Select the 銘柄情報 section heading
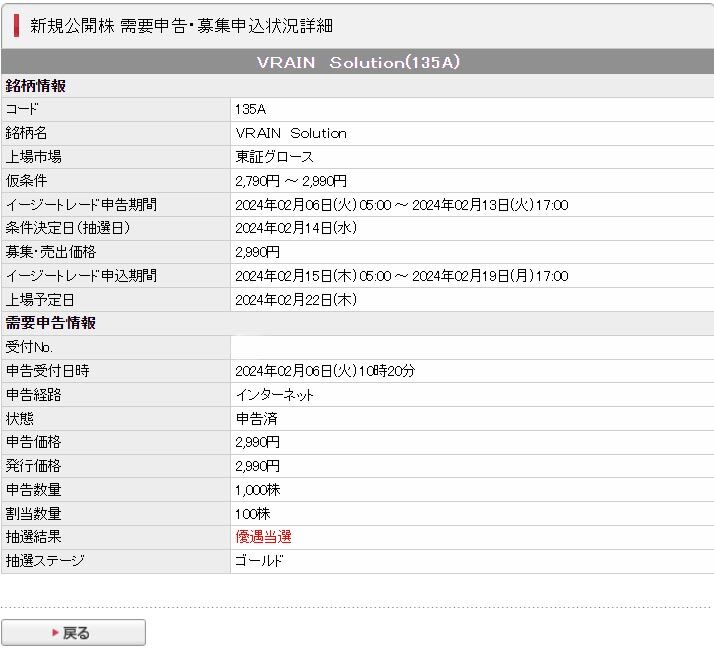Screen dimensions: 714x661 tap(36, 86)
